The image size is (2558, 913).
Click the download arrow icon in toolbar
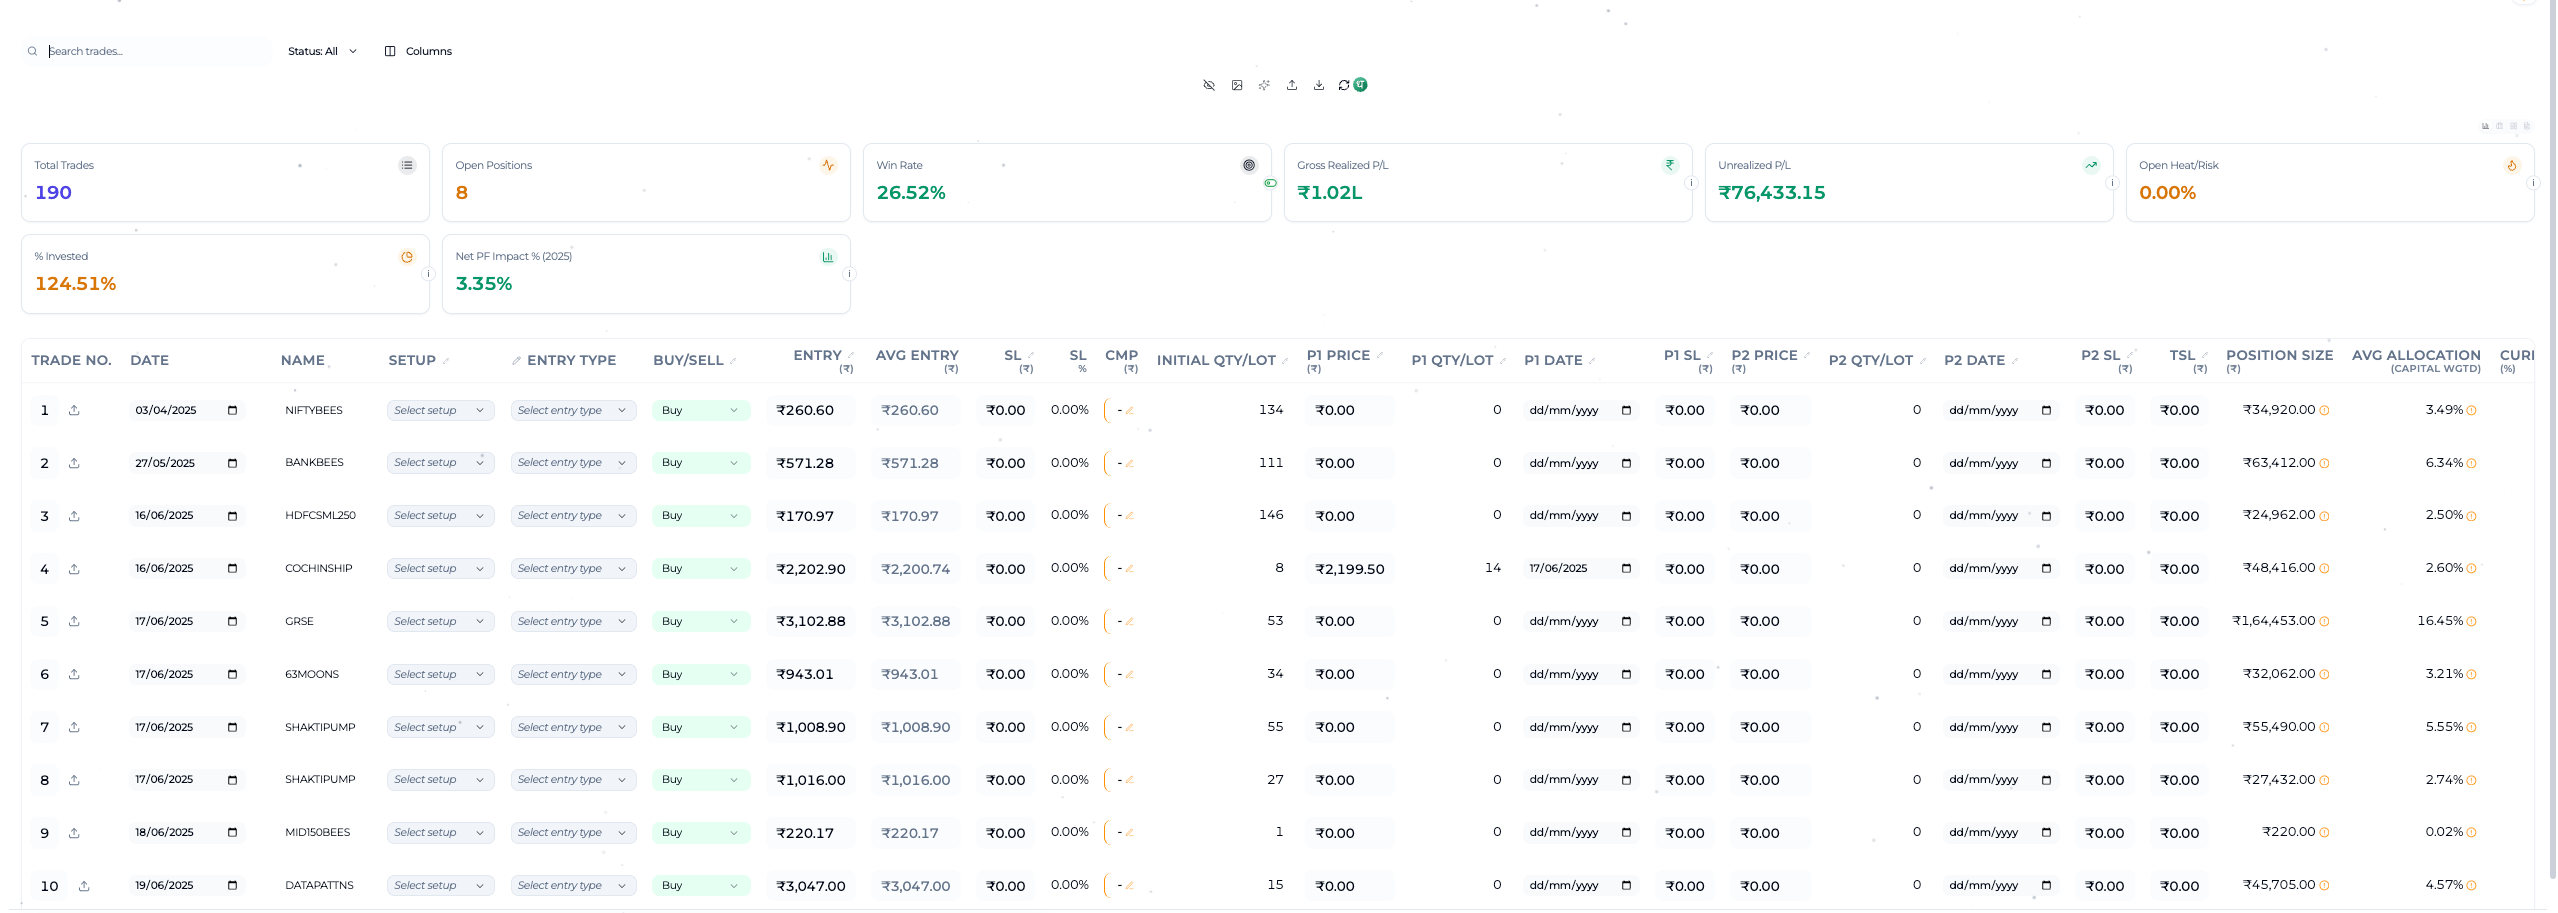(1319, 85)
